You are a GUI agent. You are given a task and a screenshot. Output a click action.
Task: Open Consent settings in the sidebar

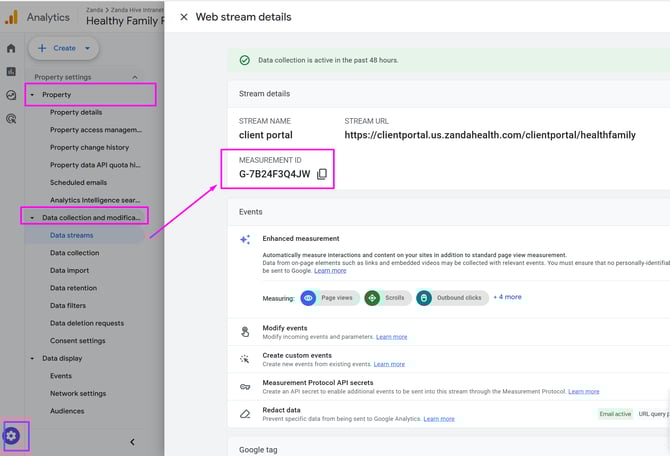click(77, 340)
